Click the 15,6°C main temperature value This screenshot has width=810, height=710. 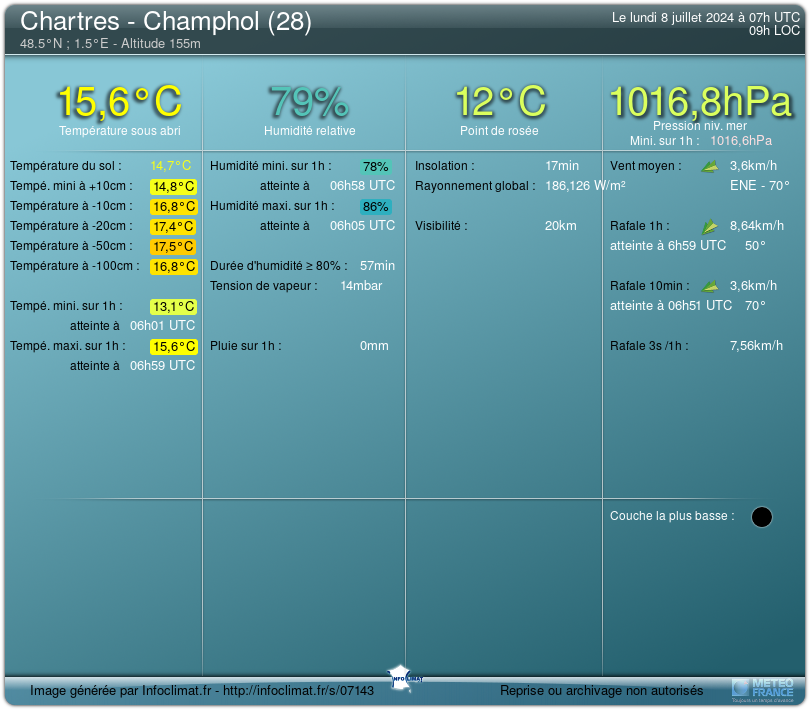click(119, 101)
